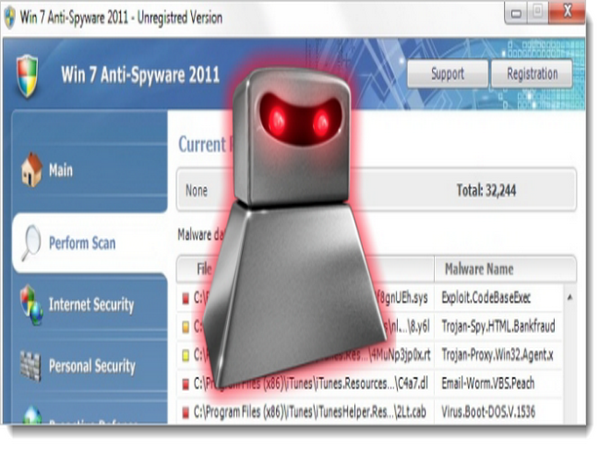
Task: Click the Personal Security sidebar icon
Action: 31,366
